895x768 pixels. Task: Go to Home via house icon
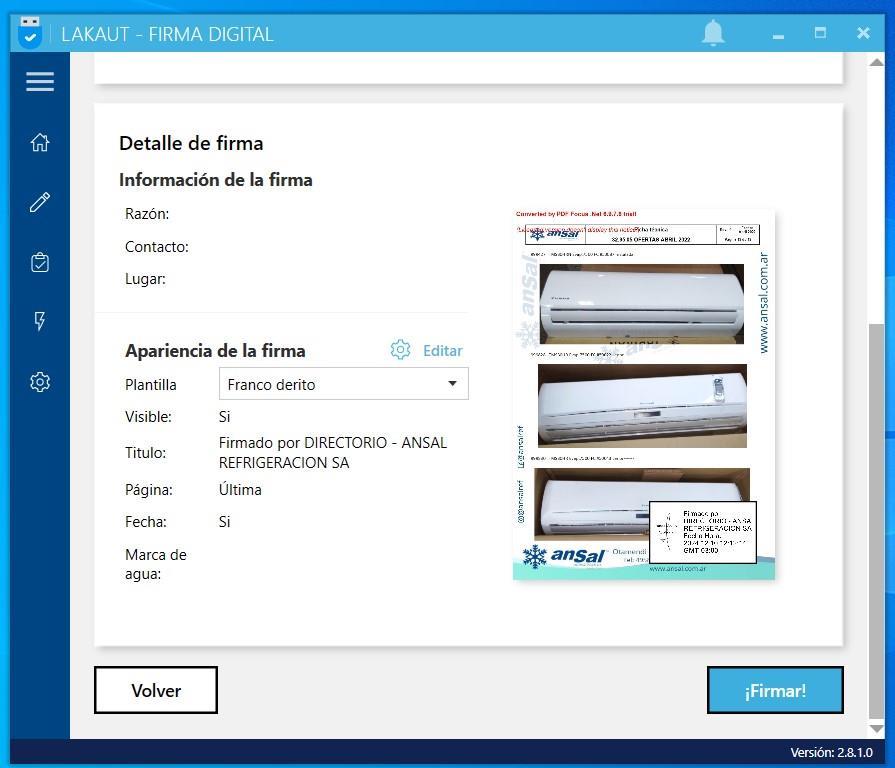pos(40,142)
